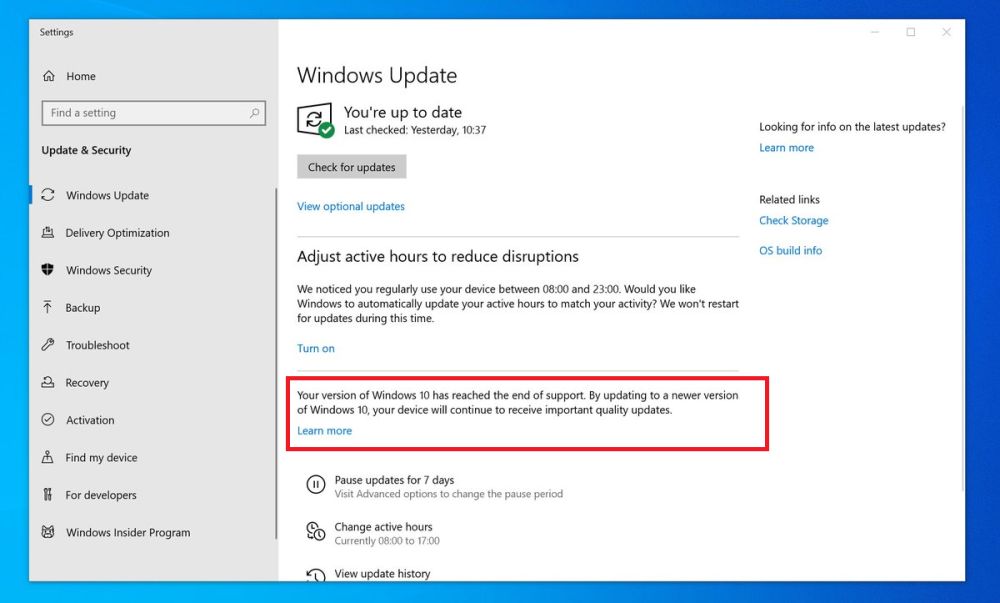1000x603 pixels.
Task: Click the Delivery Optimization icon
Action: [x=48, y=233]
